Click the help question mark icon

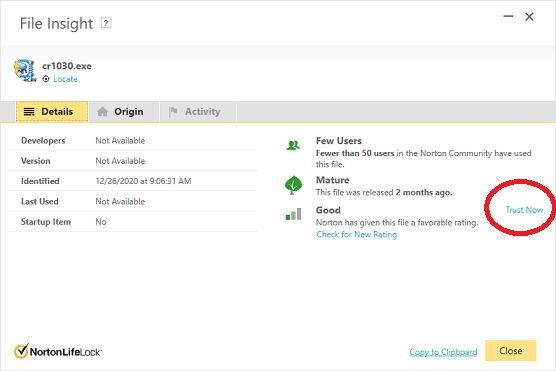[x=106, y=23]
